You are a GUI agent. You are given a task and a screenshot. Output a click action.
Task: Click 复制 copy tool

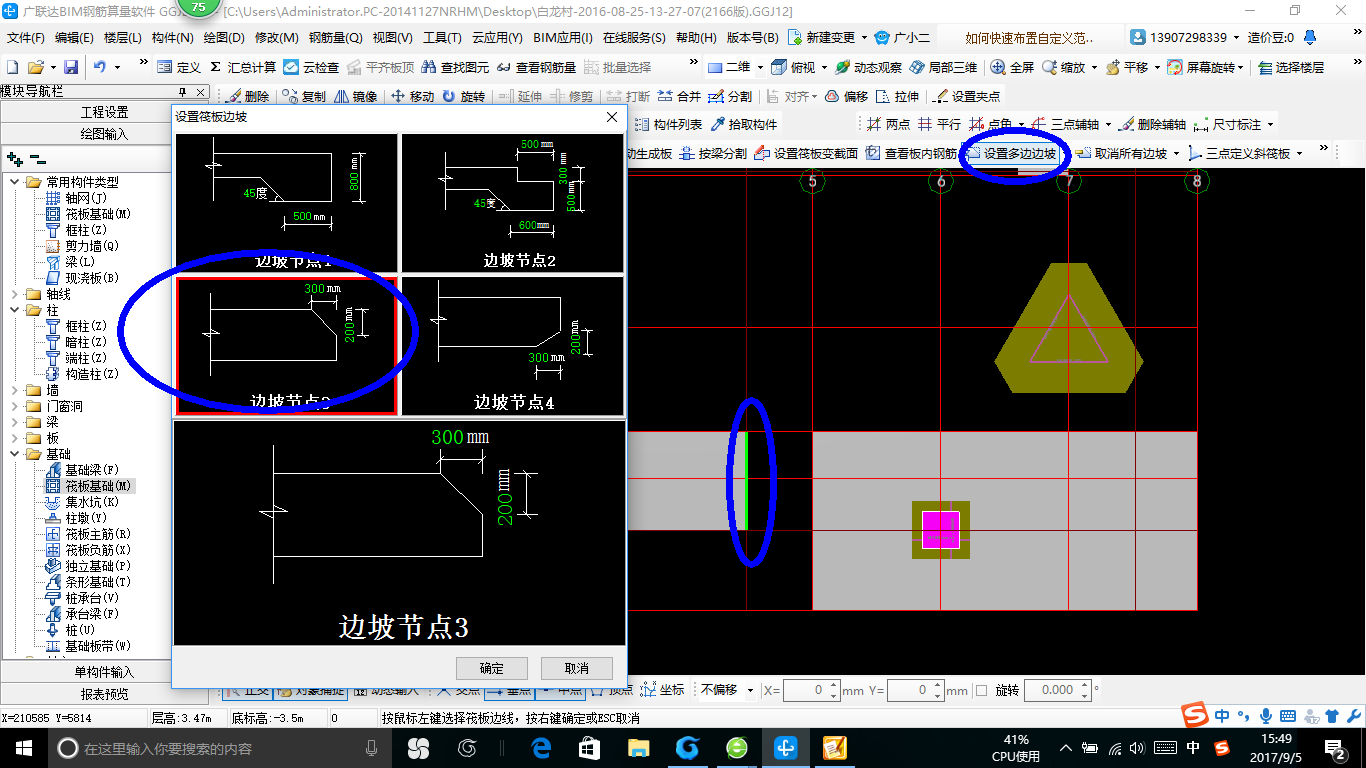(304, 96)
